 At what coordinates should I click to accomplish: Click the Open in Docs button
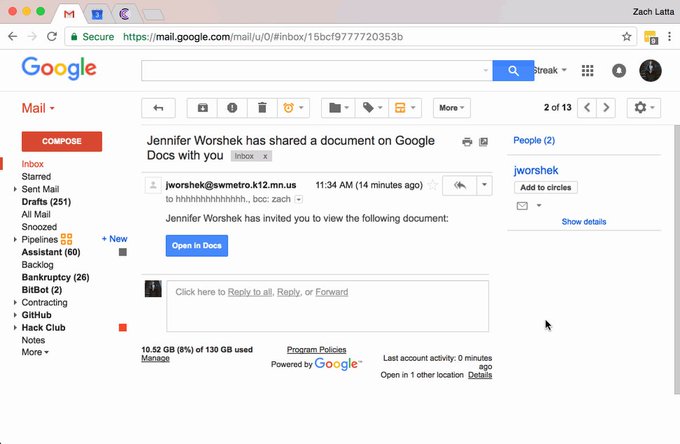point(196,245)
